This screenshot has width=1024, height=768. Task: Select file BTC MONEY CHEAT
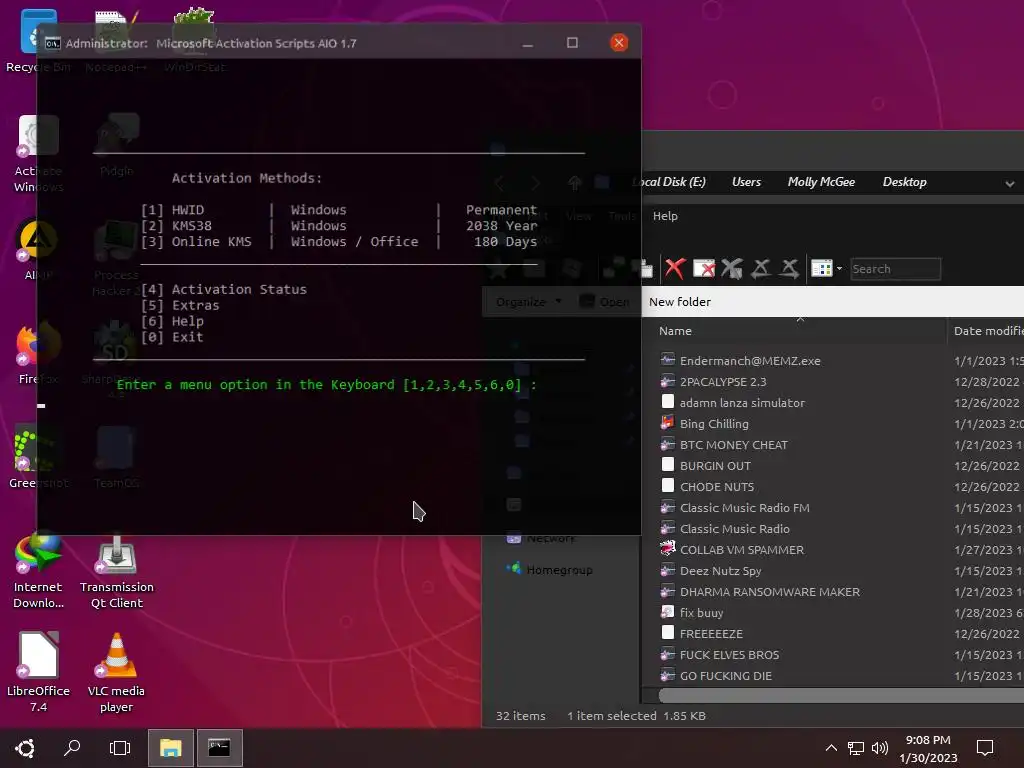coord(733,445)
